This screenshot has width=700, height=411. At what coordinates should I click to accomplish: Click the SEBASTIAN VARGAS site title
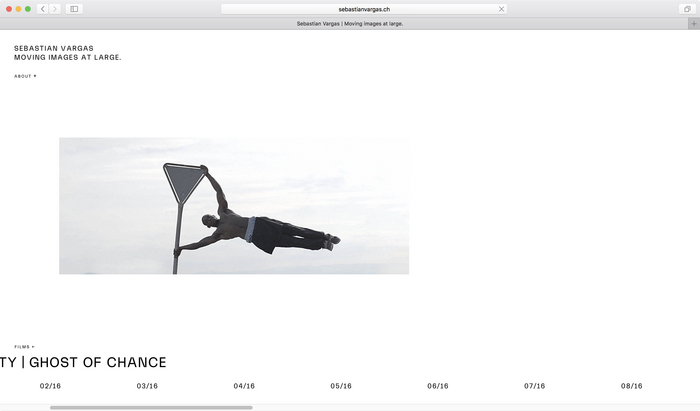point(54,48)
